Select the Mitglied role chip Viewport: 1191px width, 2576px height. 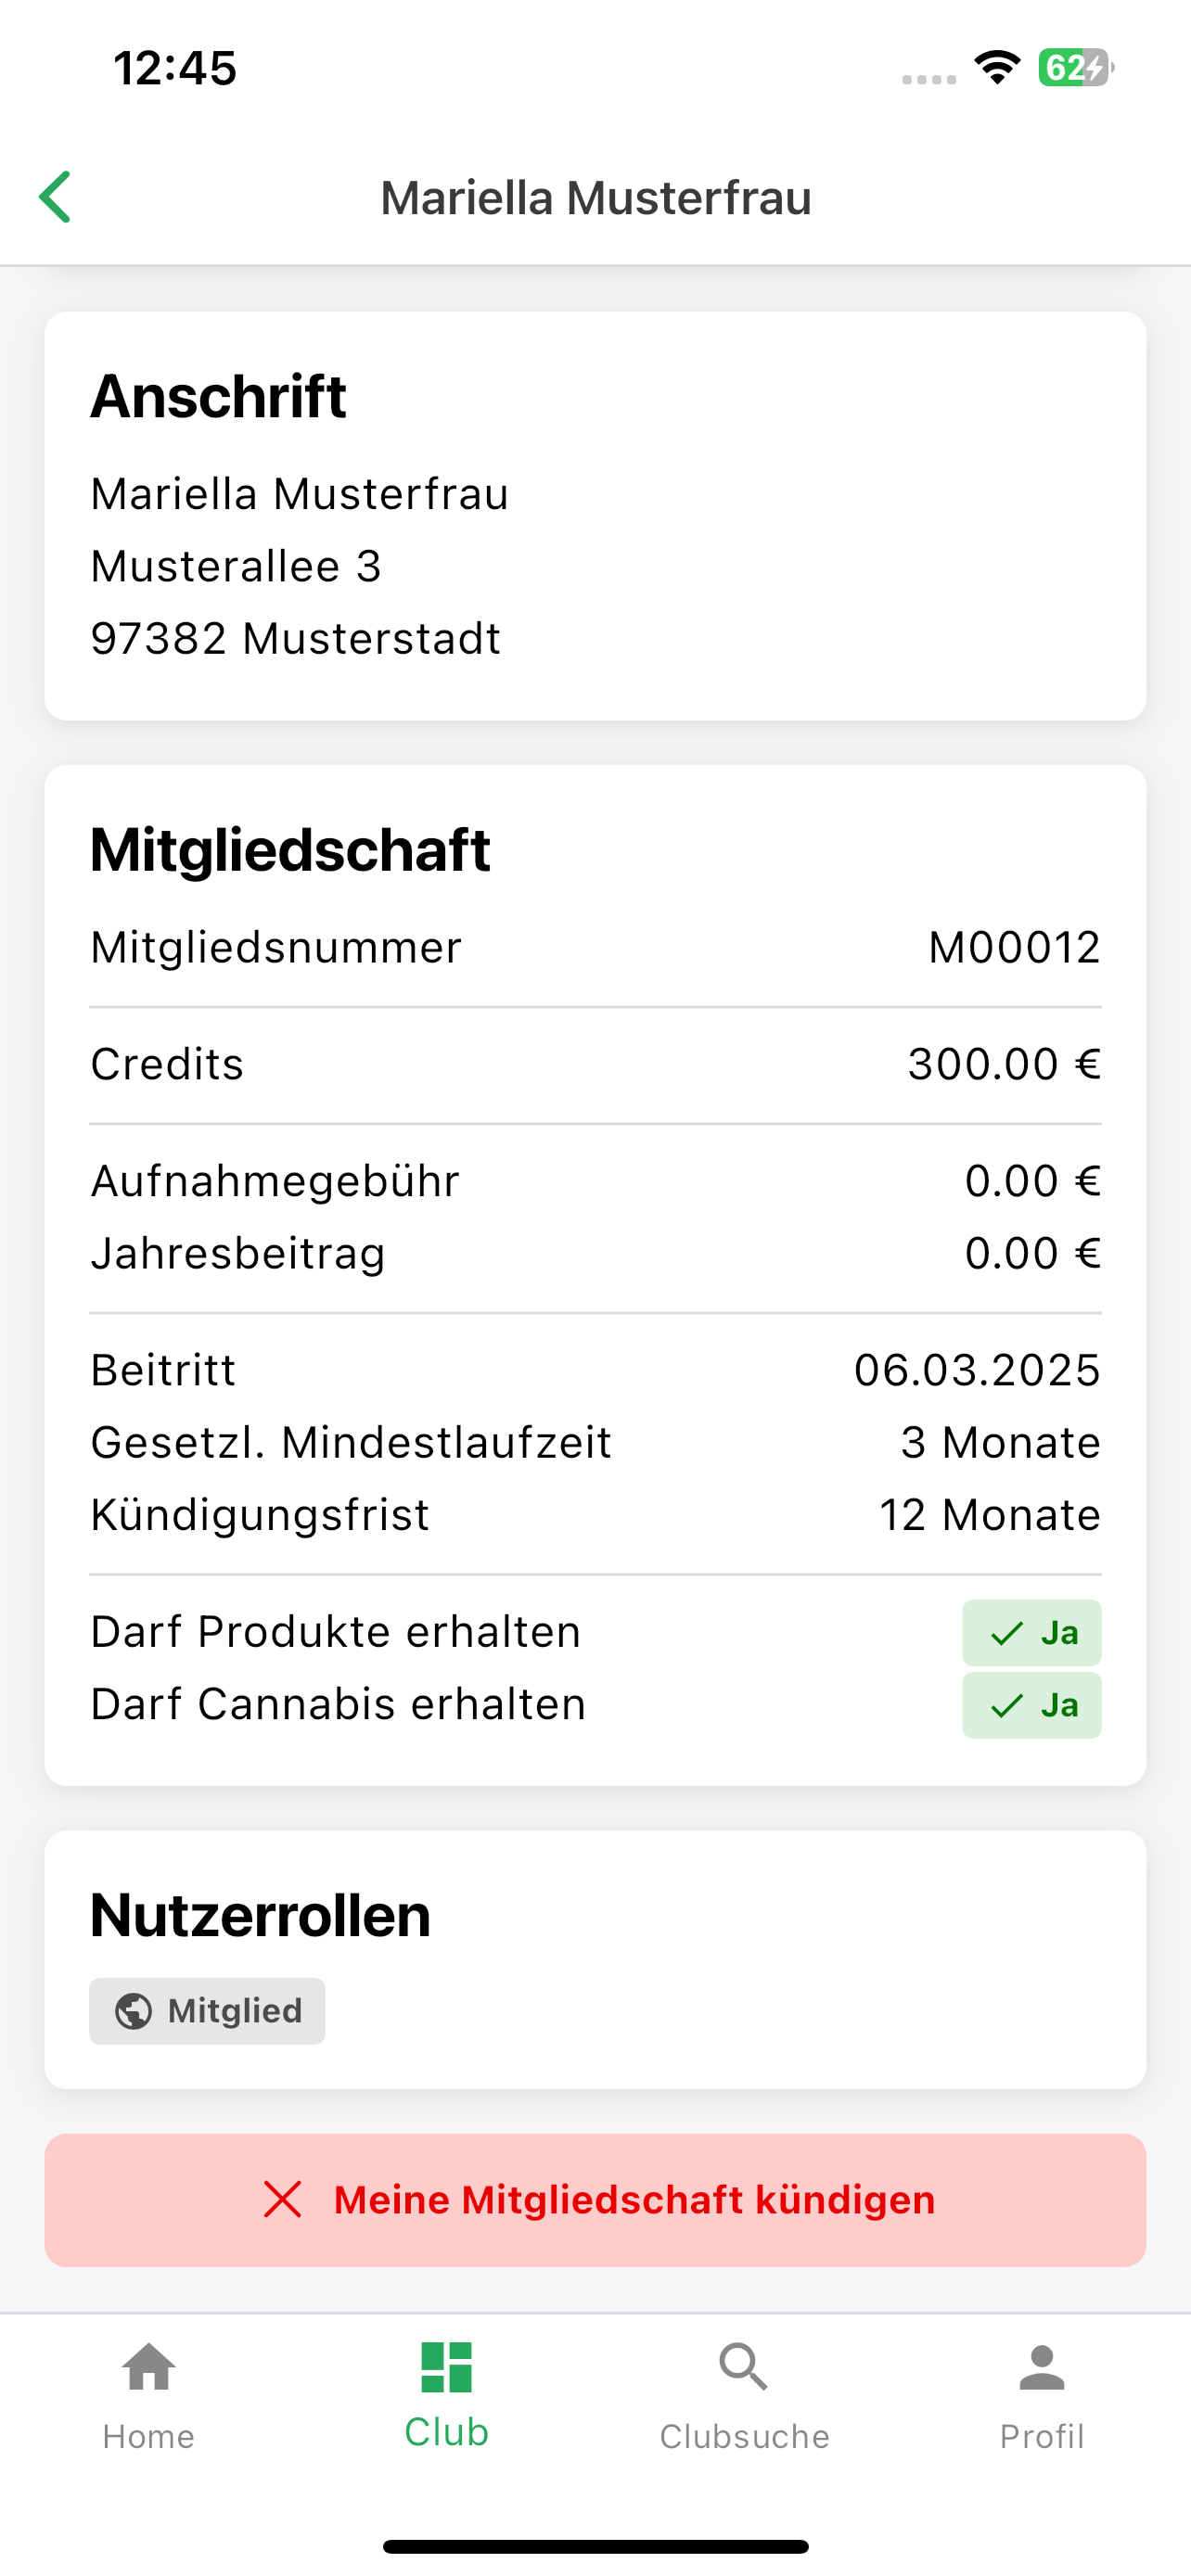click(207, 2011)
